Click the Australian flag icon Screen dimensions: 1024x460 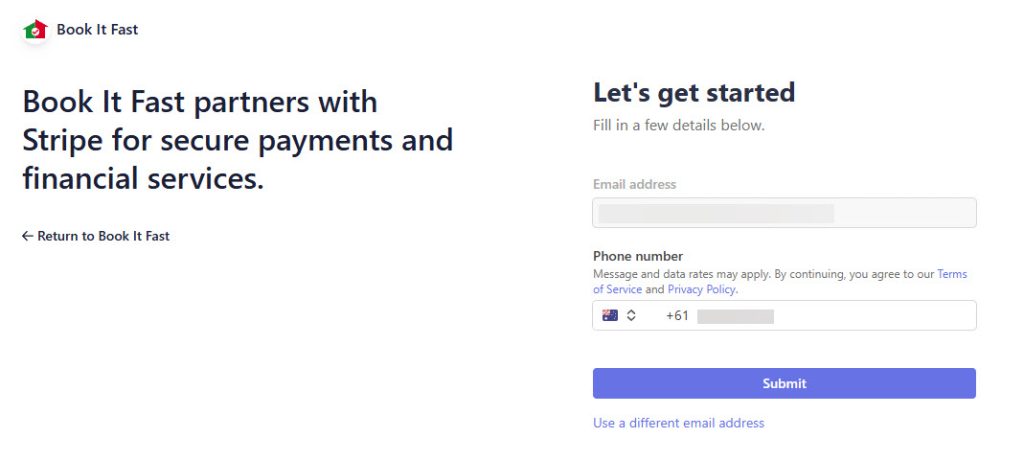click(610, 316)
